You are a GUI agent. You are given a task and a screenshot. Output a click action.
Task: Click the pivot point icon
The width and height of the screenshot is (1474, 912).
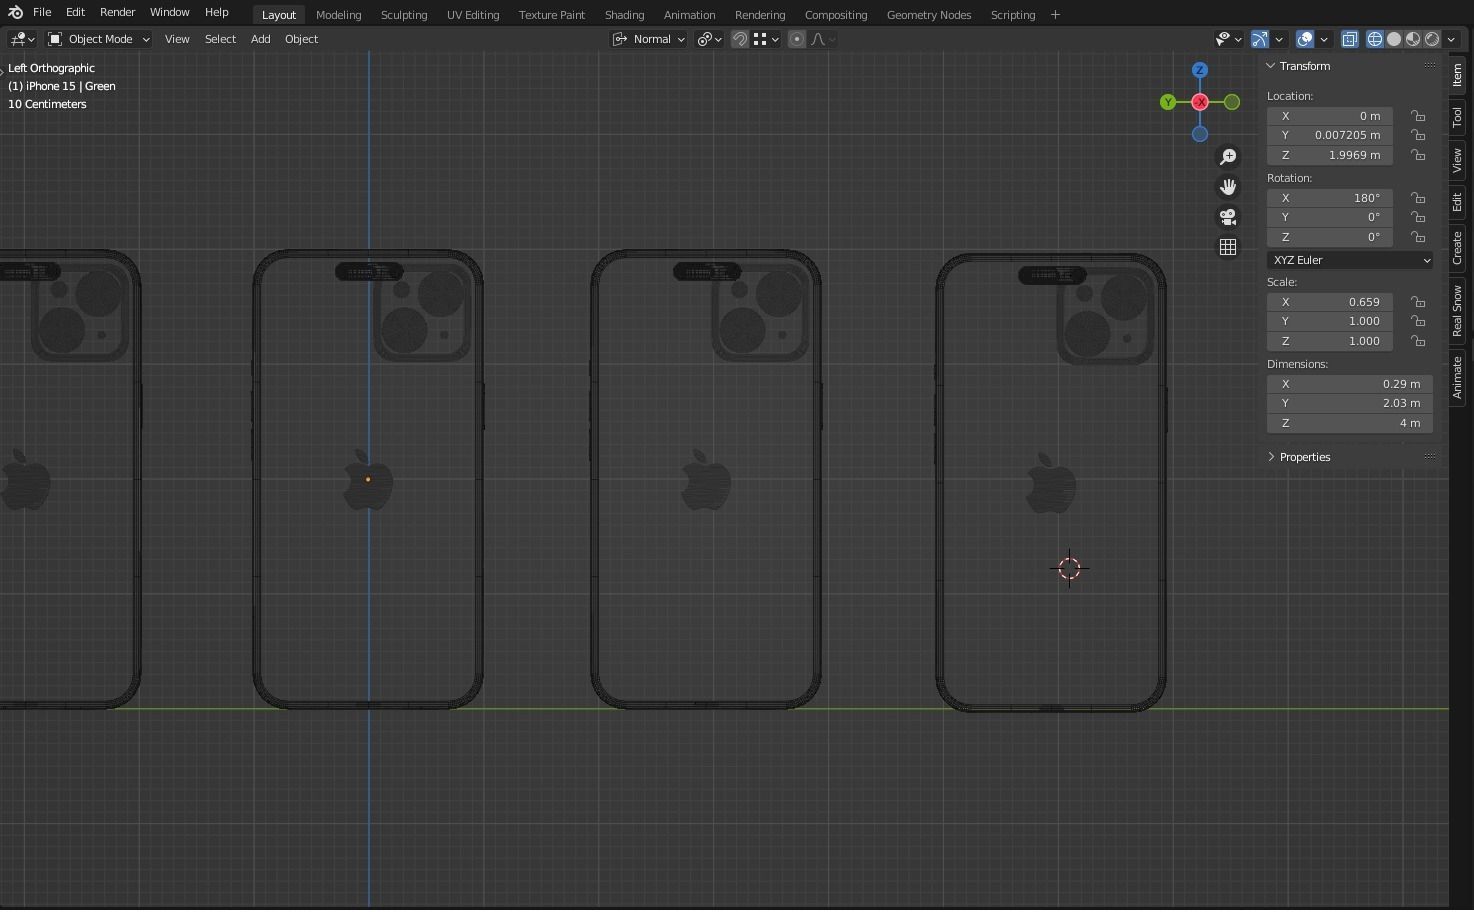pyautogui.click(x=710, y=39)
